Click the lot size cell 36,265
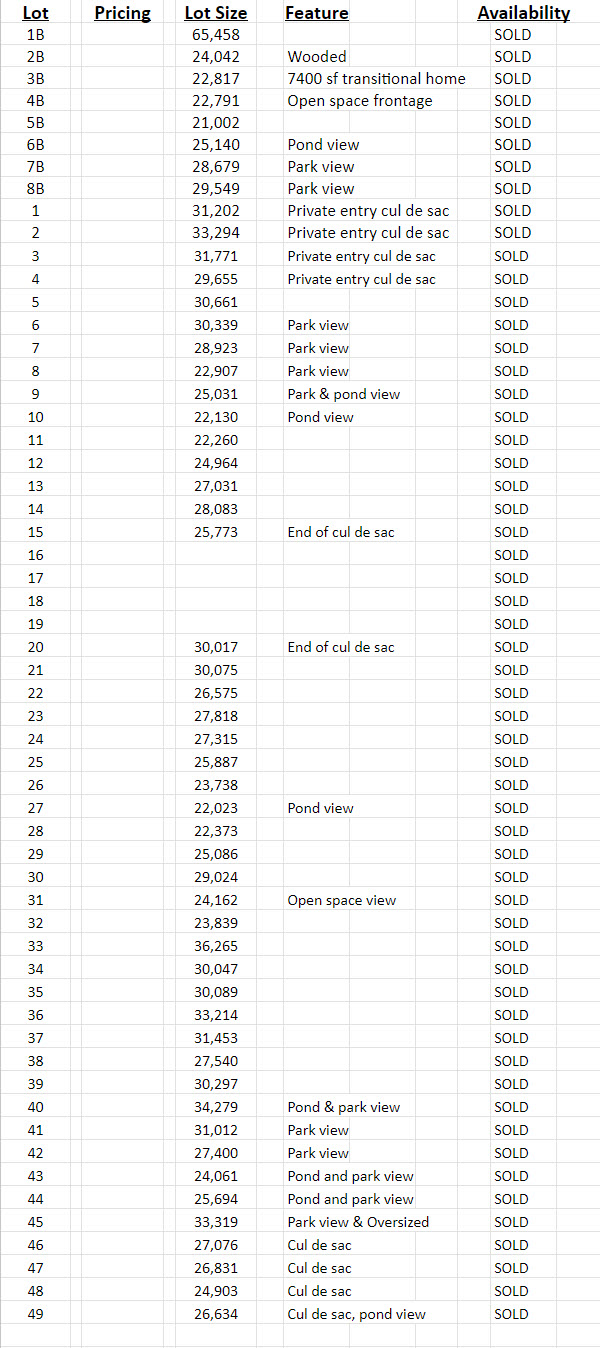The image size is (600, 1348). coord(216,946)
